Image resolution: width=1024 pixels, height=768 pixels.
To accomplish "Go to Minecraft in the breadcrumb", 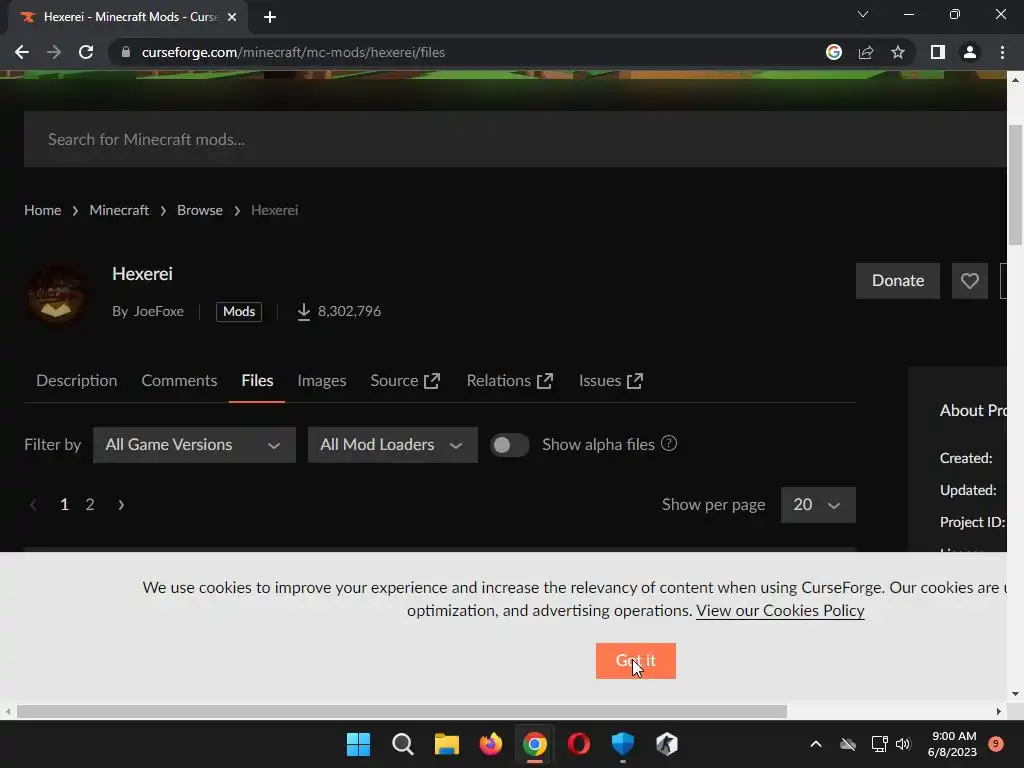I will (119, 210).
